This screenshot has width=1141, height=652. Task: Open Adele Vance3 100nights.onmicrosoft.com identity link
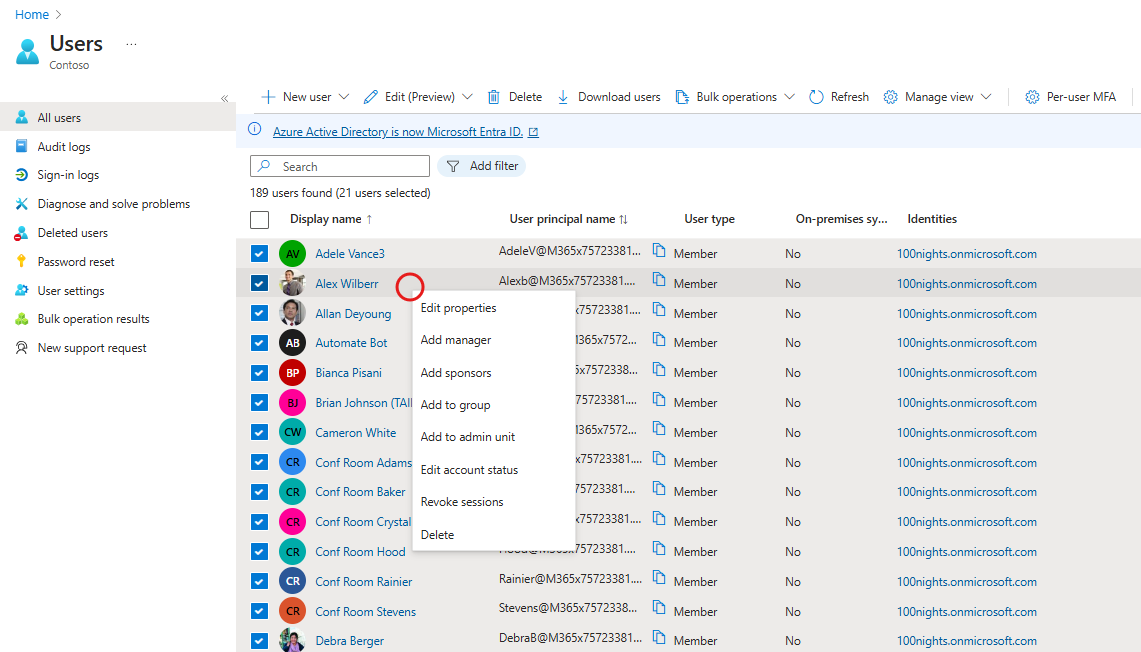(967, 253)
